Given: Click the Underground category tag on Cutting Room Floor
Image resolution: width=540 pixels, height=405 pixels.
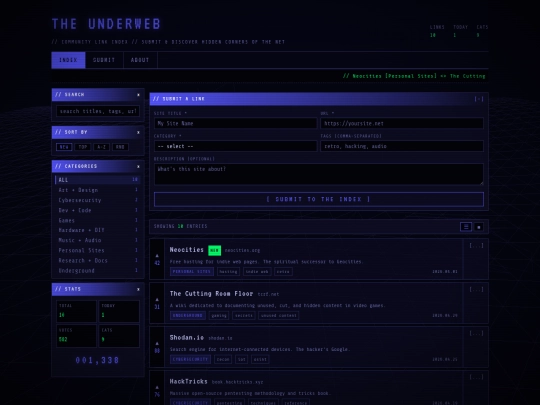Looking at the screenshot, I should pos(188,315).
